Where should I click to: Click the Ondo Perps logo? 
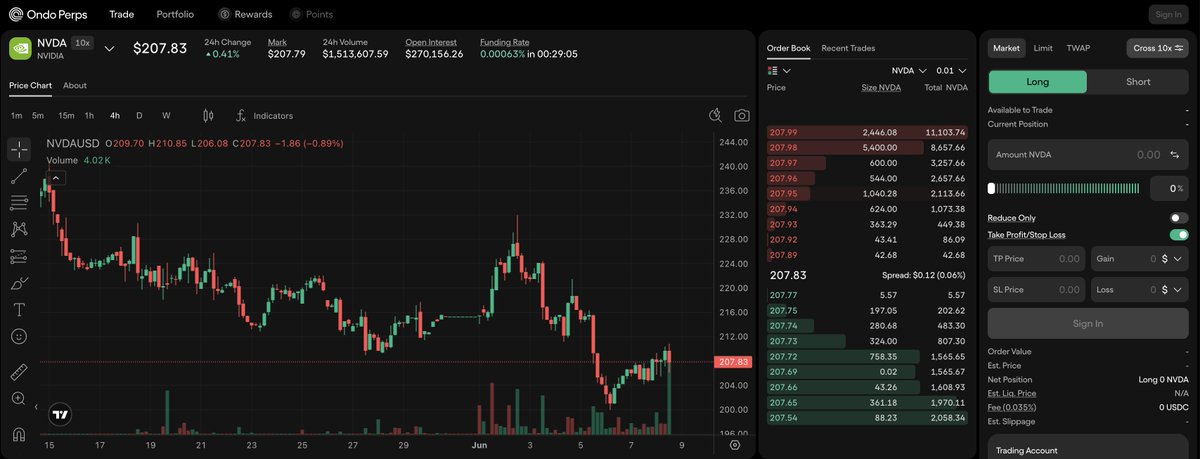(x=50, y=14)
